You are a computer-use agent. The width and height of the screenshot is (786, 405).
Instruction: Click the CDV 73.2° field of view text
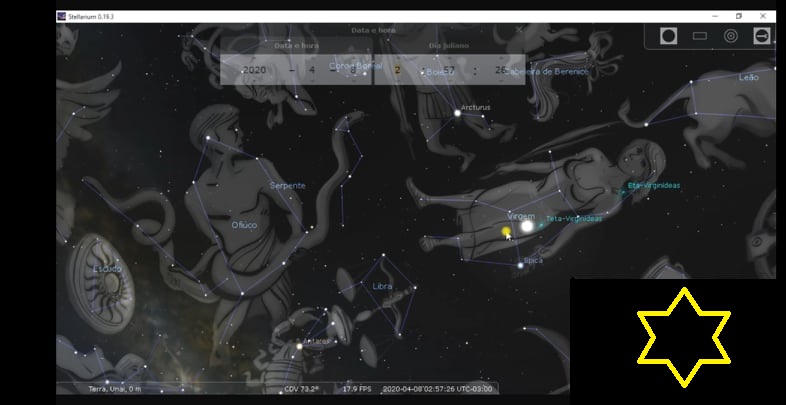(x=301, y=389)
